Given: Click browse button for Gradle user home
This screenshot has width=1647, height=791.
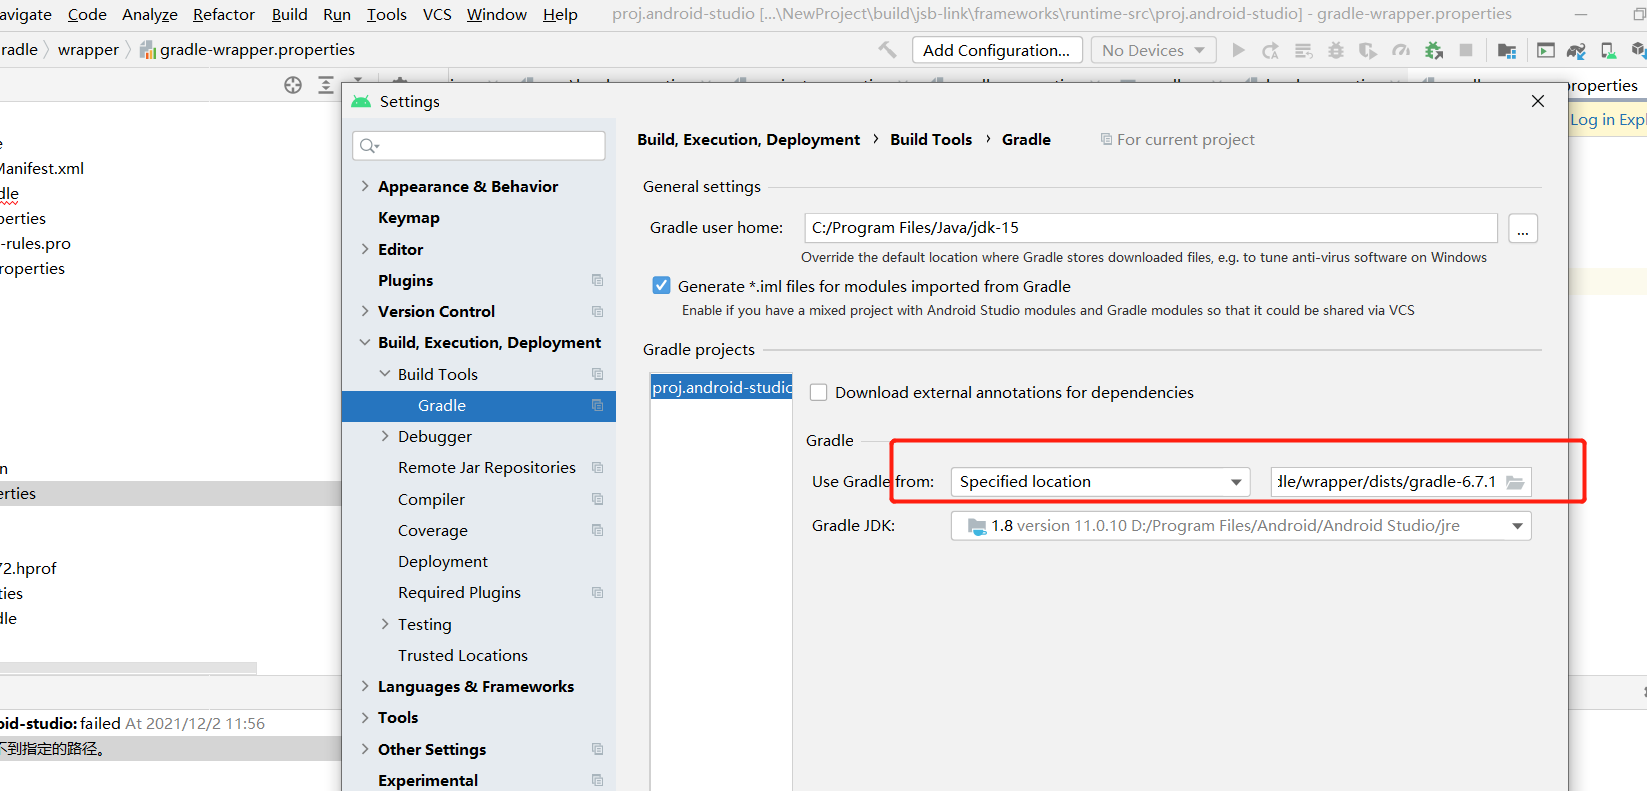Looking at the screenshot, I should 1522,228.
